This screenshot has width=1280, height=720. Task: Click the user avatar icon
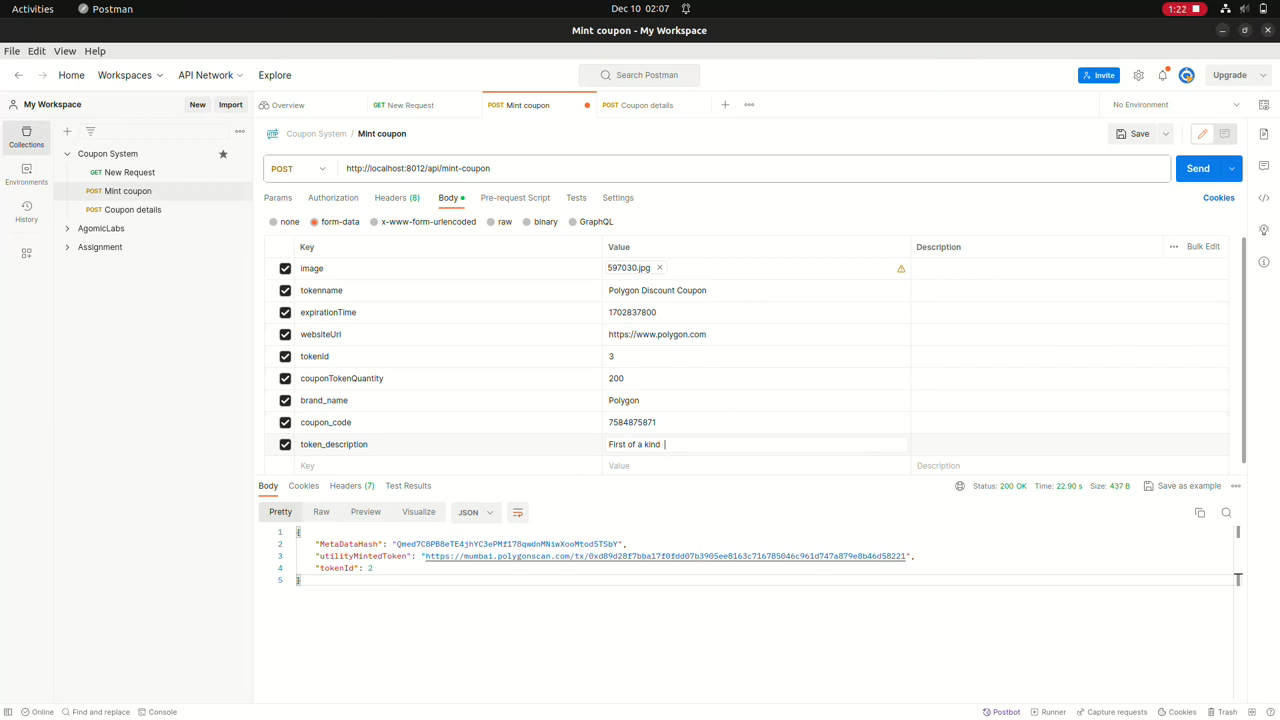(1187, 75)
